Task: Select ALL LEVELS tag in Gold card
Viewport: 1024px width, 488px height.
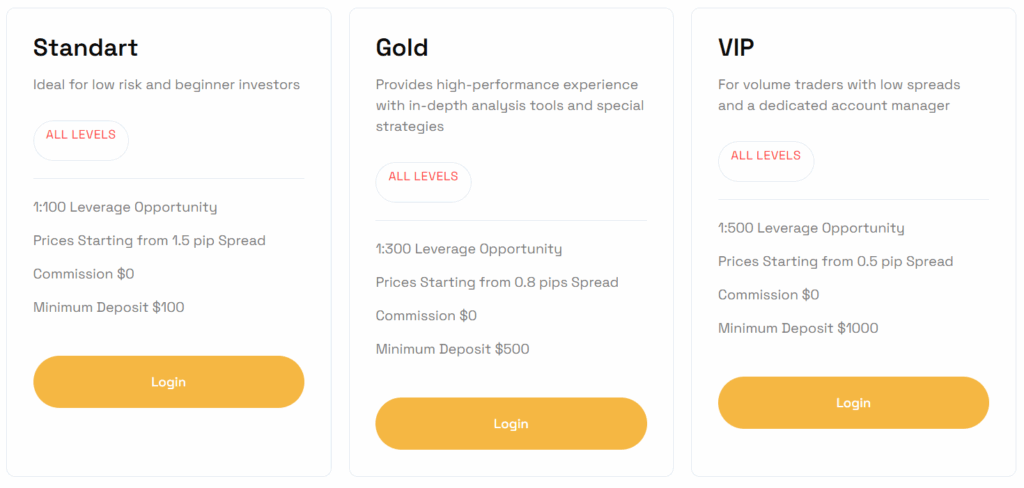Action: coord(423,178)
